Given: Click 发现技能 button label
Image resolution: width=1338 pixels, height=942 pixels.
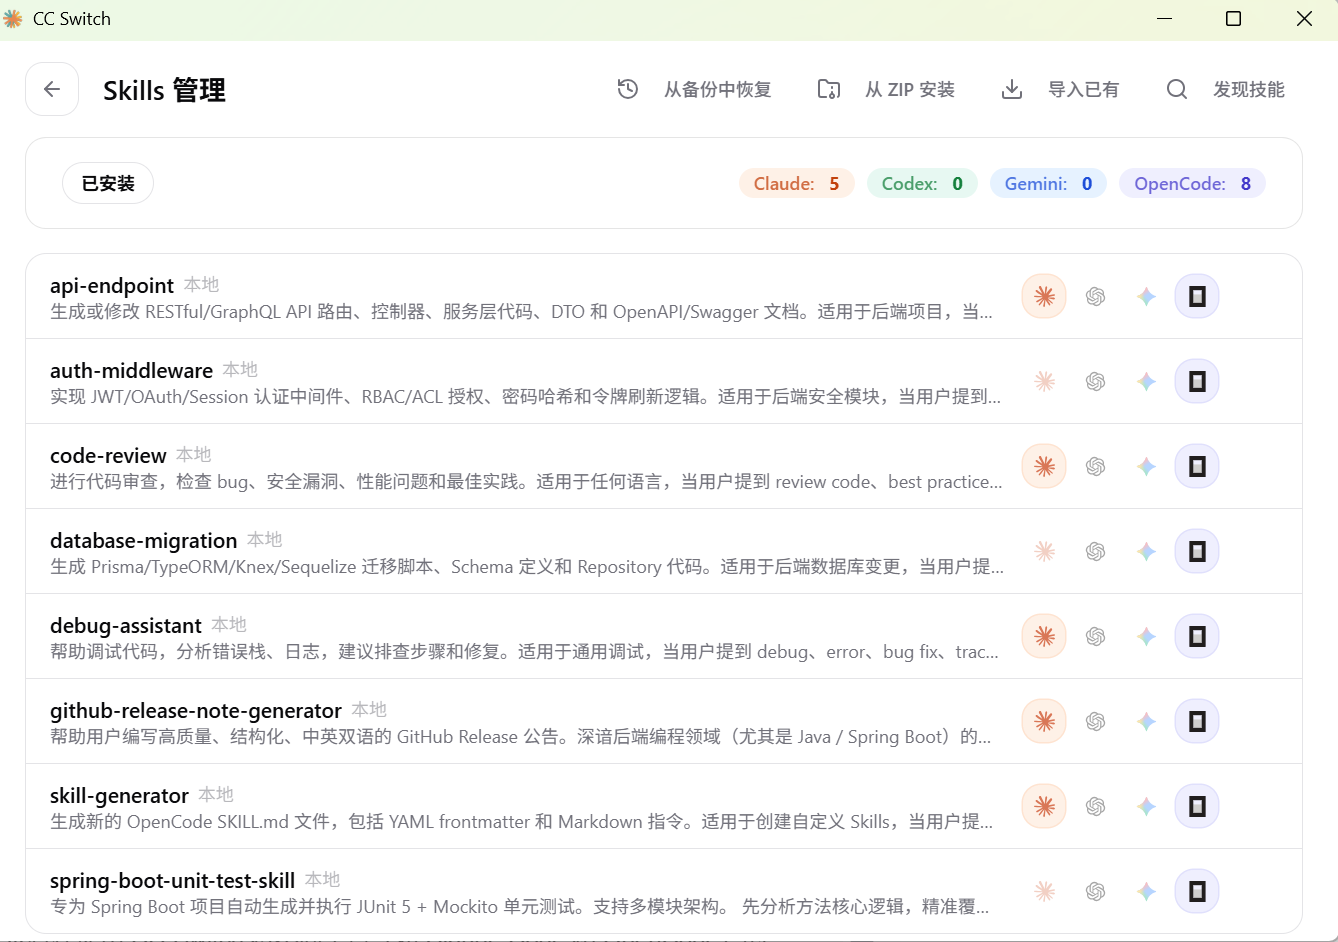Looking at the screenshot, I should (1249, 89).
